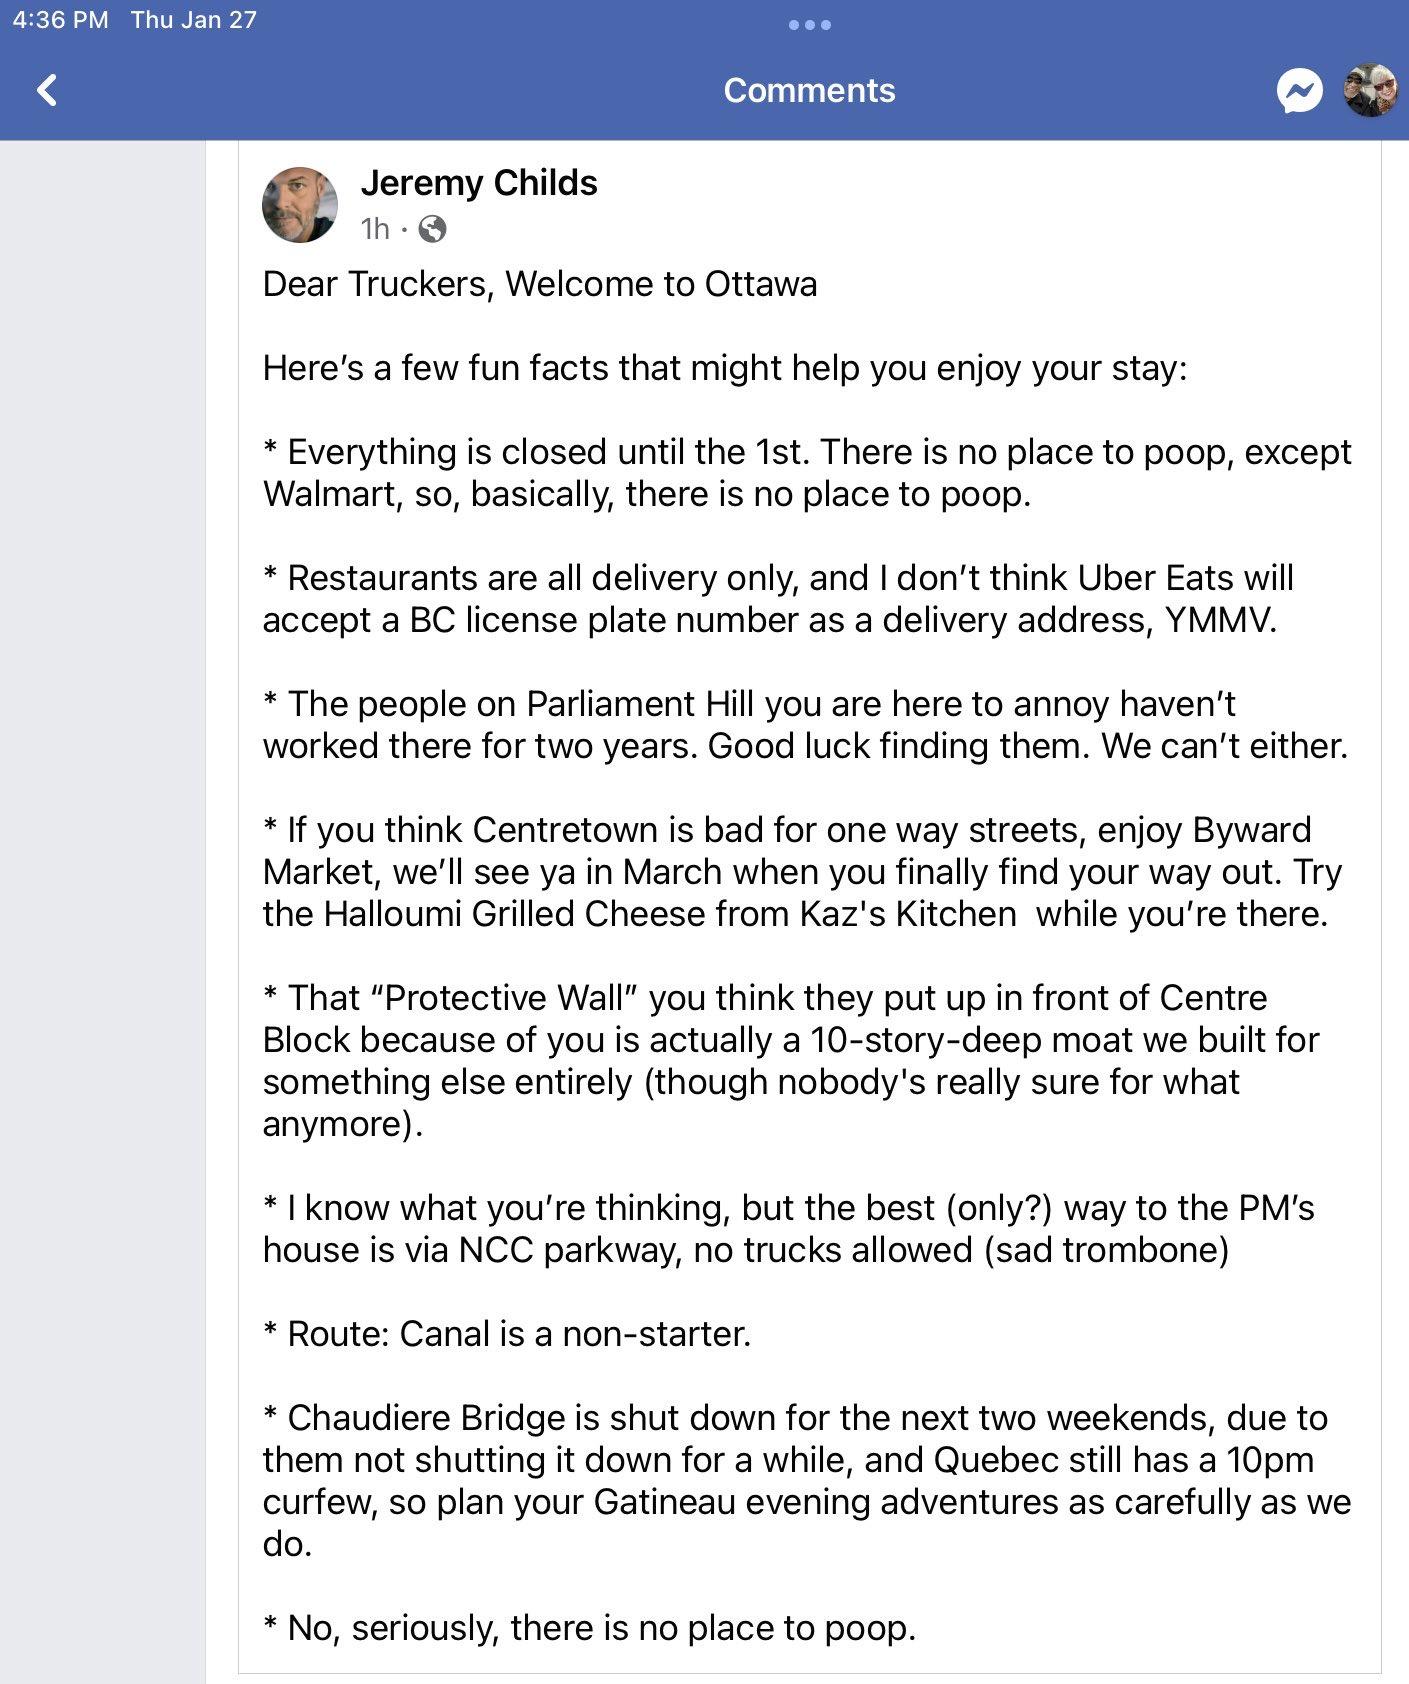
Task: Tap the paragraph mentioning Parliament Hill
Action: tap(805, 725)
